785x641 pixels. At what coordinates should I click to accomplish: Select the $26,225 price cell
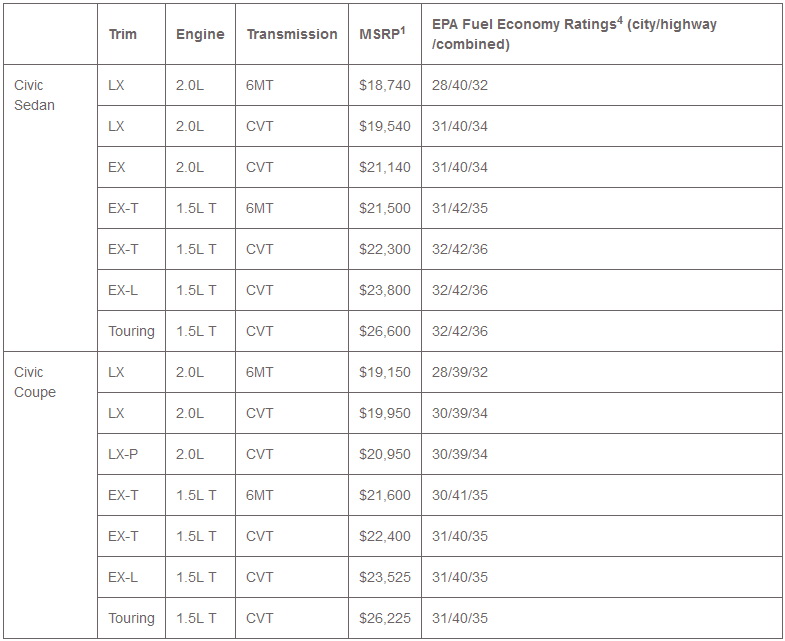[385, 618]
